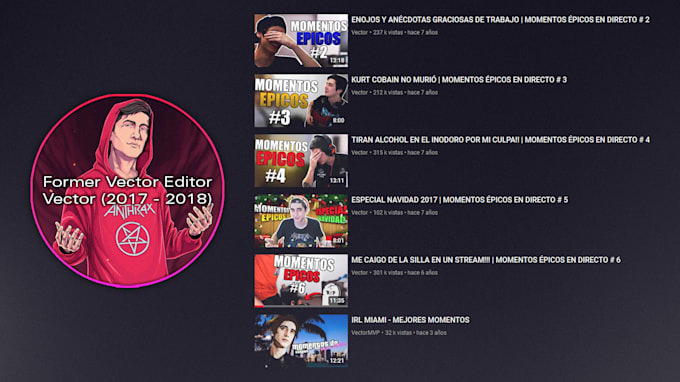The width and height of the screenshot is (680, 382).
Task: Click 'Vector • 237 k vistas' info line
Action: click(x=394, y=33)
